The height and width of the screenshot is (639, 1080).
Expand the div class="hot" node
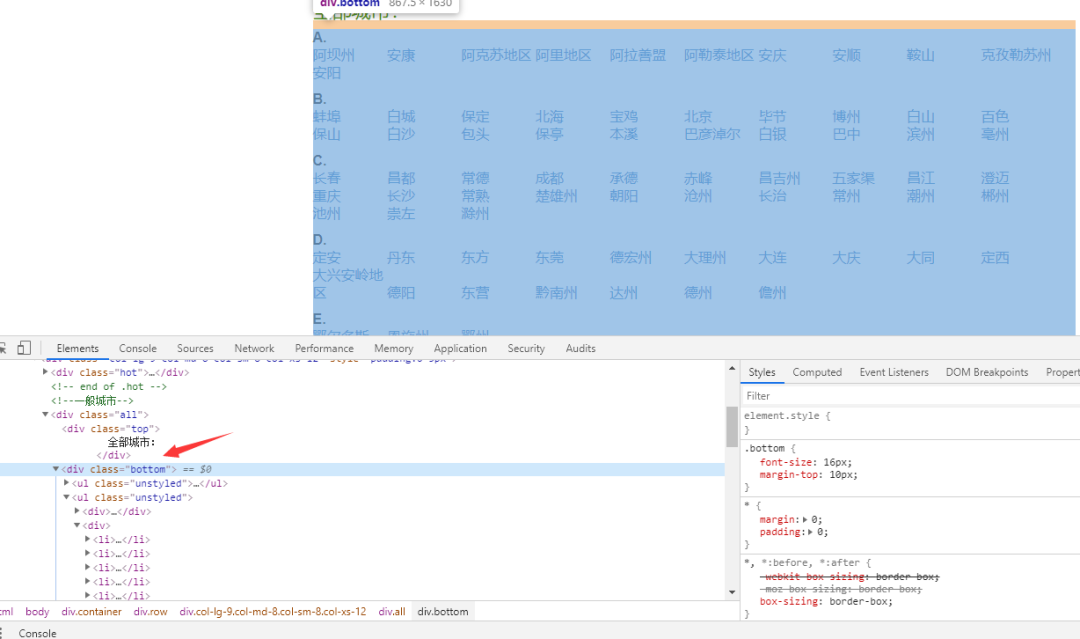tap(45, 372)
